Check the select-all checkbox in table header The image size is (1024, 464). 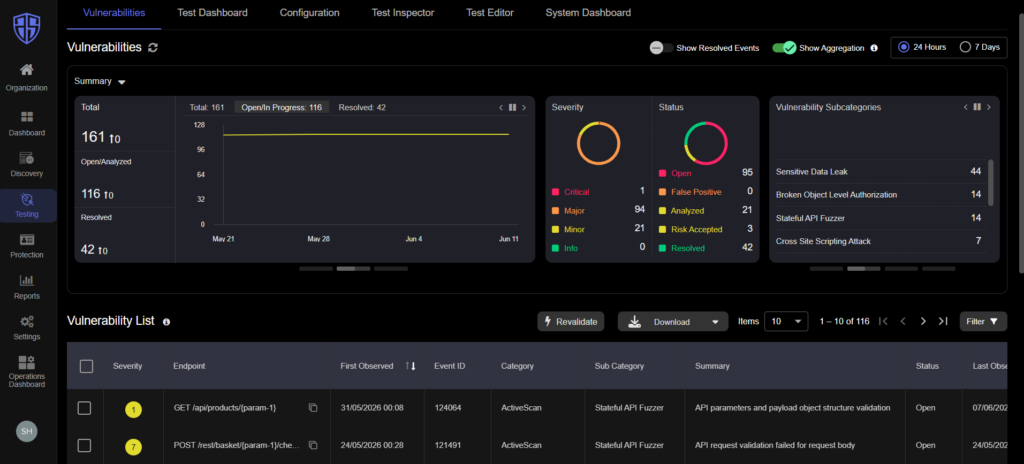click(86, 366)
